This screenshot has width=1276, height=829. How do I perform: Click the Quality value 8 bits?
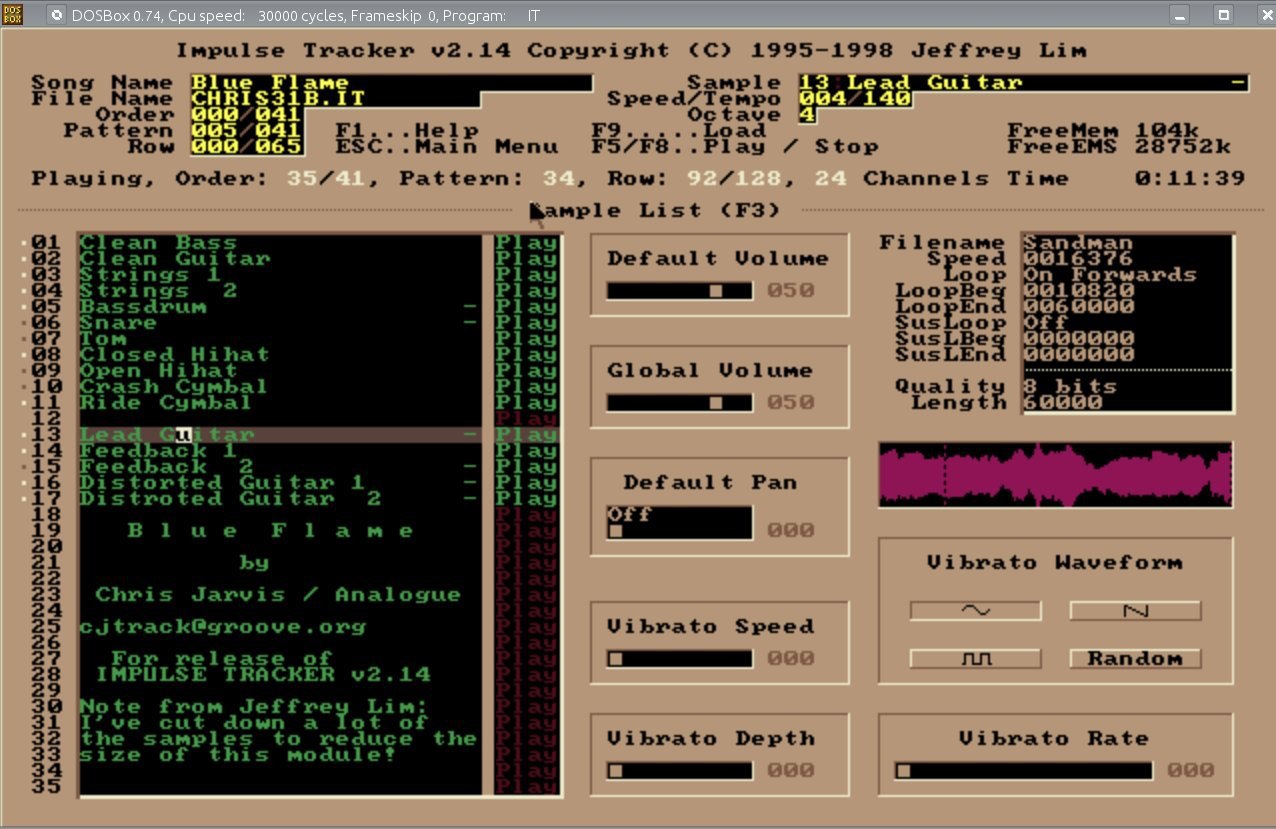1127,387
